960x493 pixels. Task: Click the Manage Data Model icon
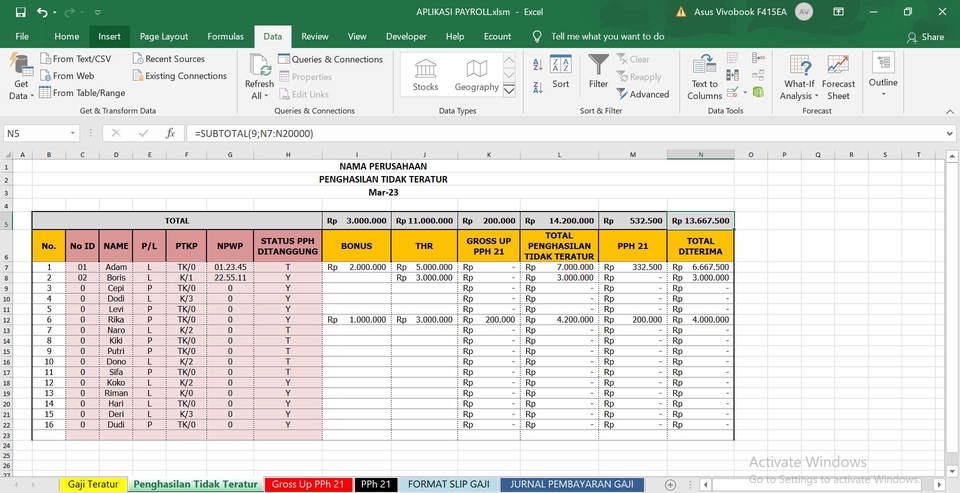[x=758, y=92]
